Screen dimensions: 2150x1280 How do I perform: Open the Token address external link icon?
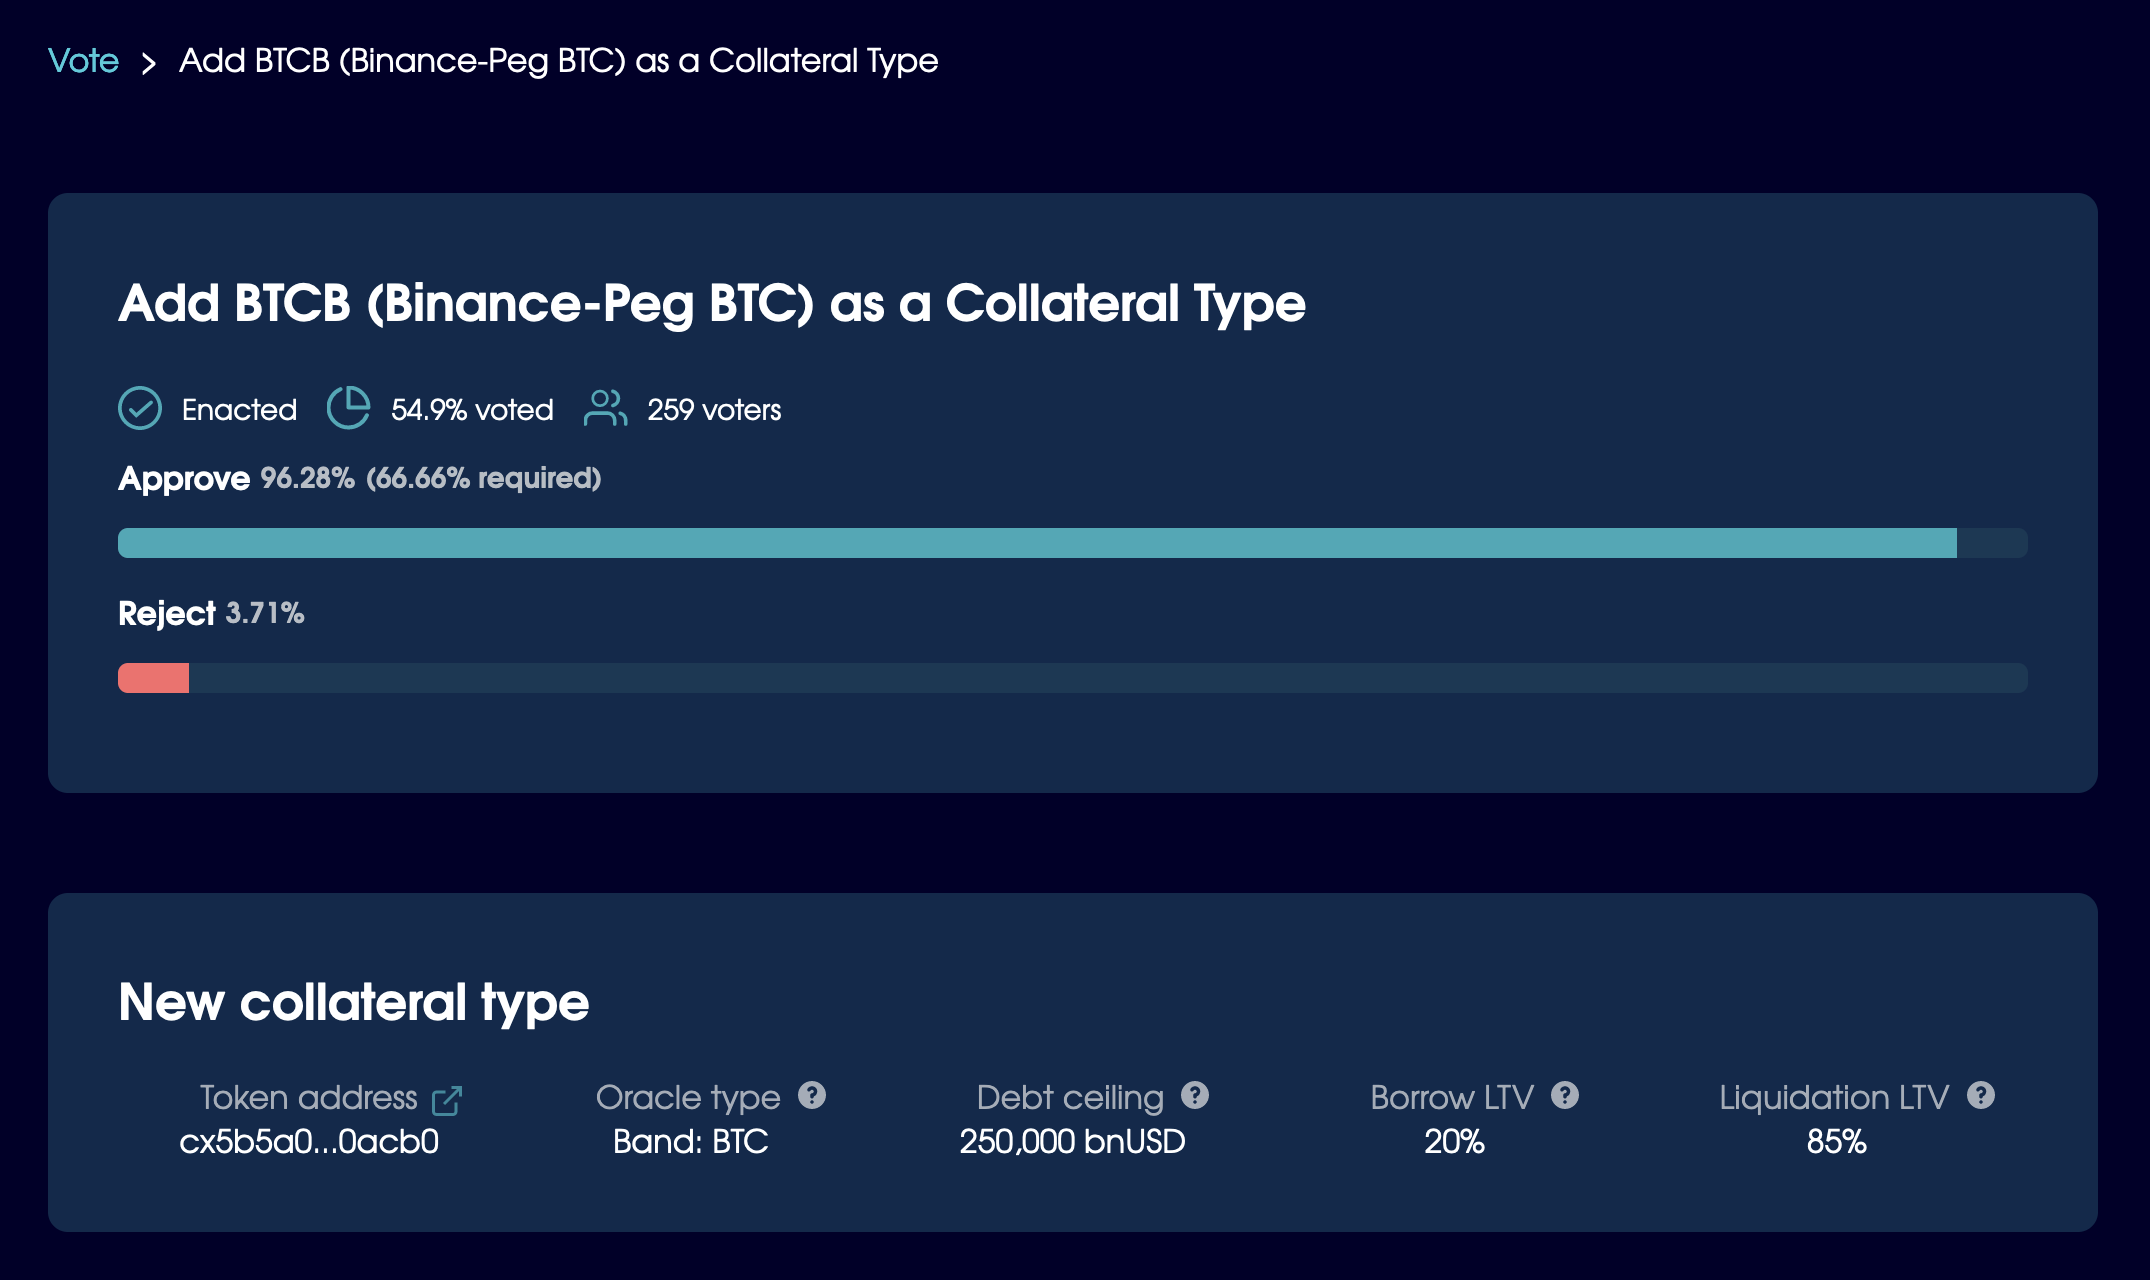pyautogui.click(x=446, y=1100)
